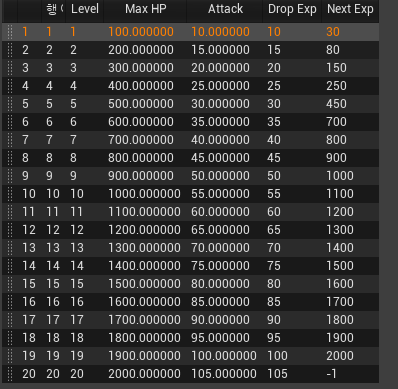Sort by the Max HP column header
The height and width of the screenshot is (389, 398).
(x=146, y=9)
